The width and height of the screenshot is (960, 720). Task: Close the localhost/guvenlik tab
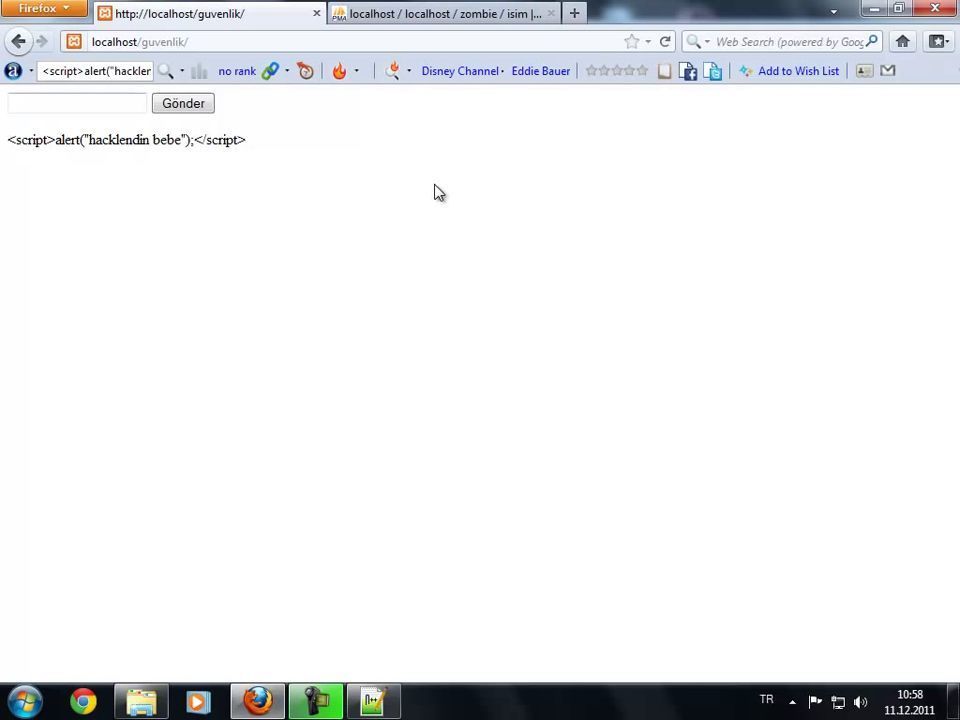click(317, 13)
